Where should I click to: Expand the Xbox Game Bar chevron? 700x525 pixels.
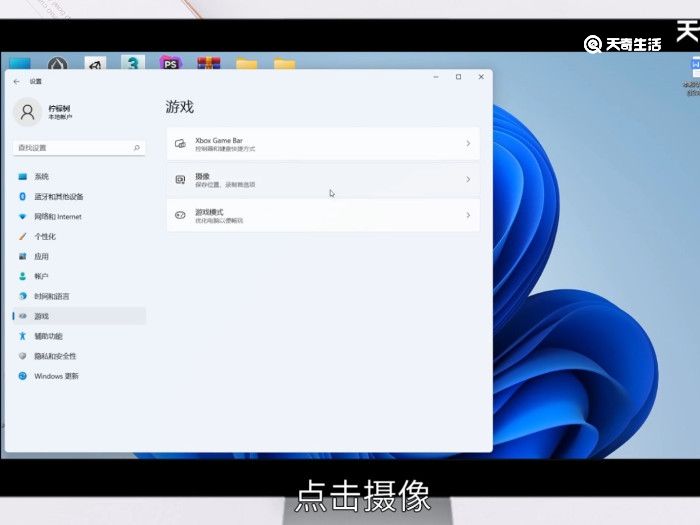click(x=468, y=144)
